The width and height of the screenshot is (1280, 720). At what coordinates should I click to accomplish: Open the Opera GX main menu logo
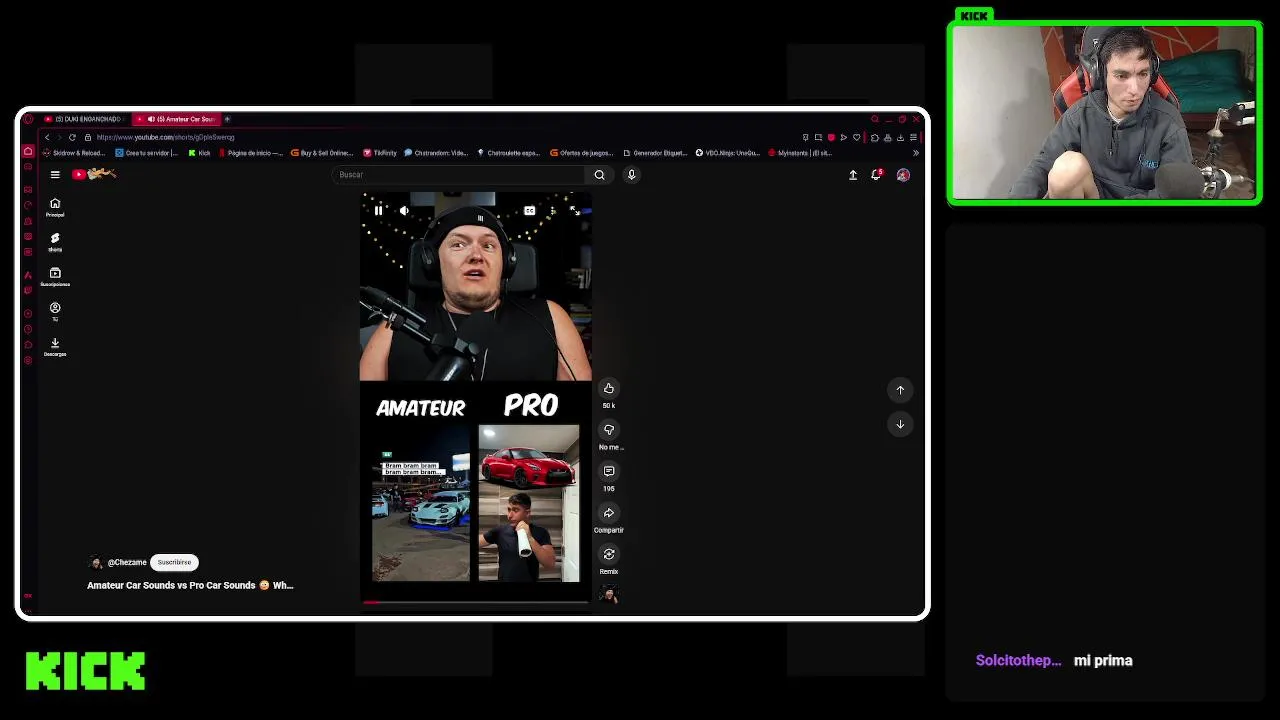(x=28, y=119)
